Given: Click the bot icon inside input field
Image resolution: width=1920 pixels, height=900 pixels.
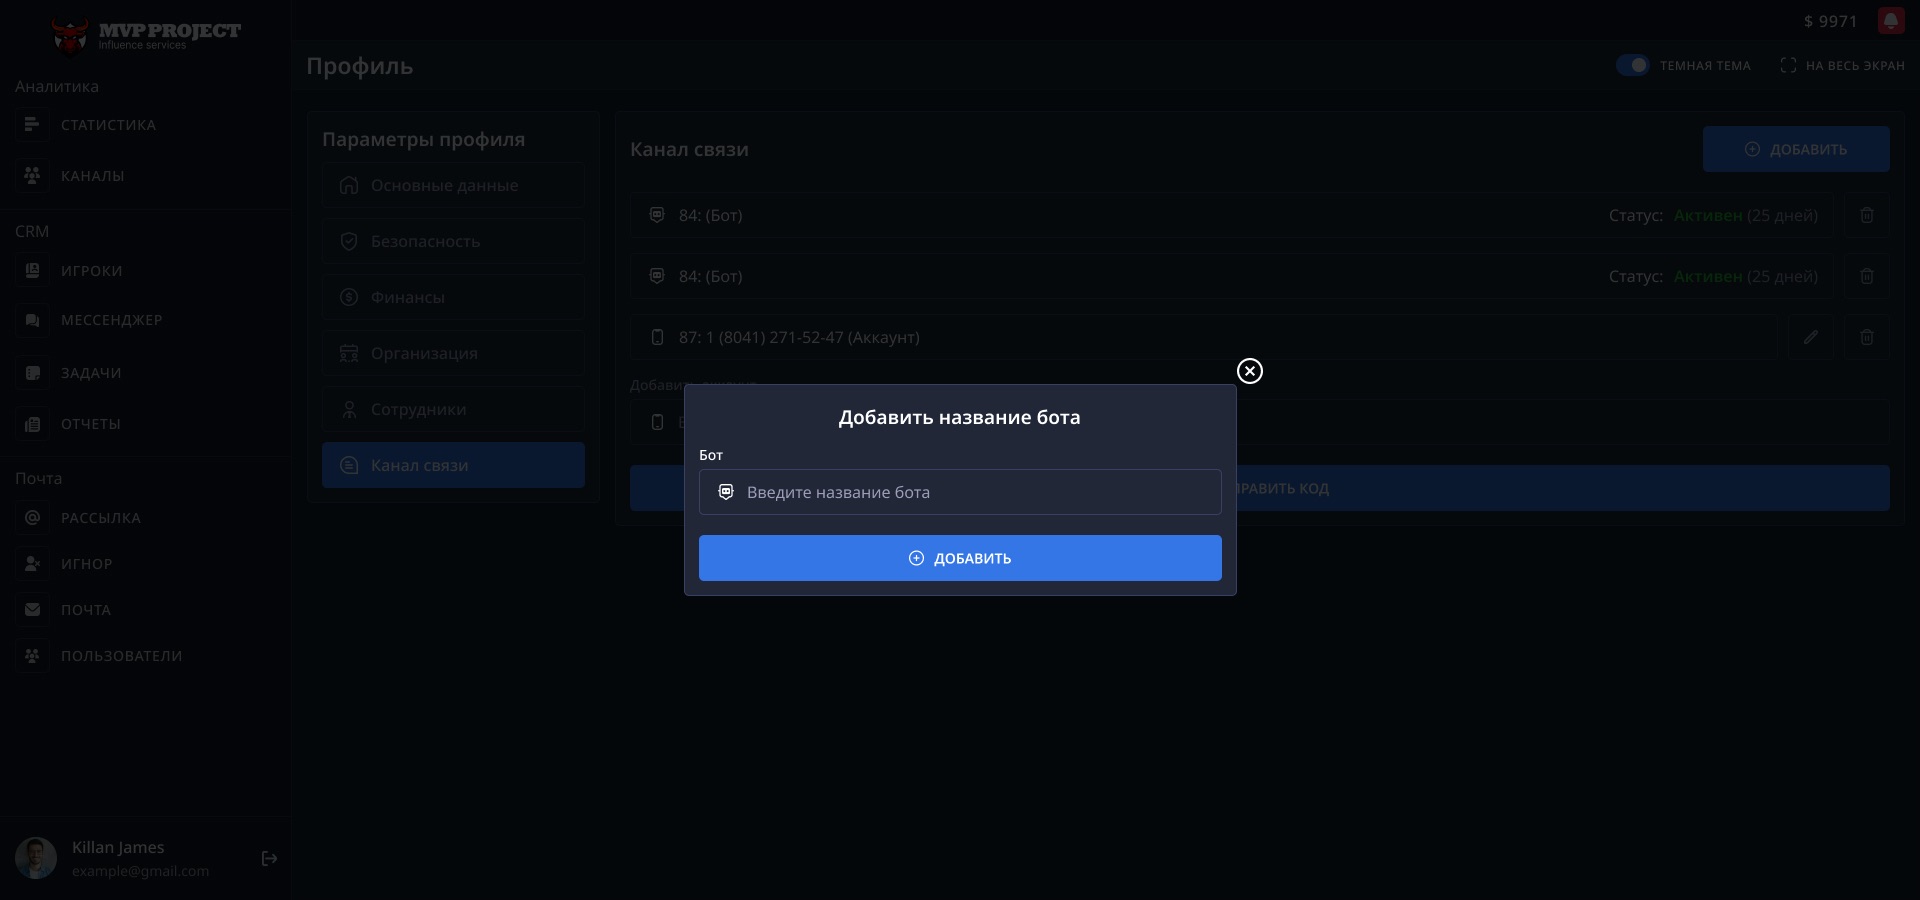Looking at the screenshot, I should click(x=726, y=492).
